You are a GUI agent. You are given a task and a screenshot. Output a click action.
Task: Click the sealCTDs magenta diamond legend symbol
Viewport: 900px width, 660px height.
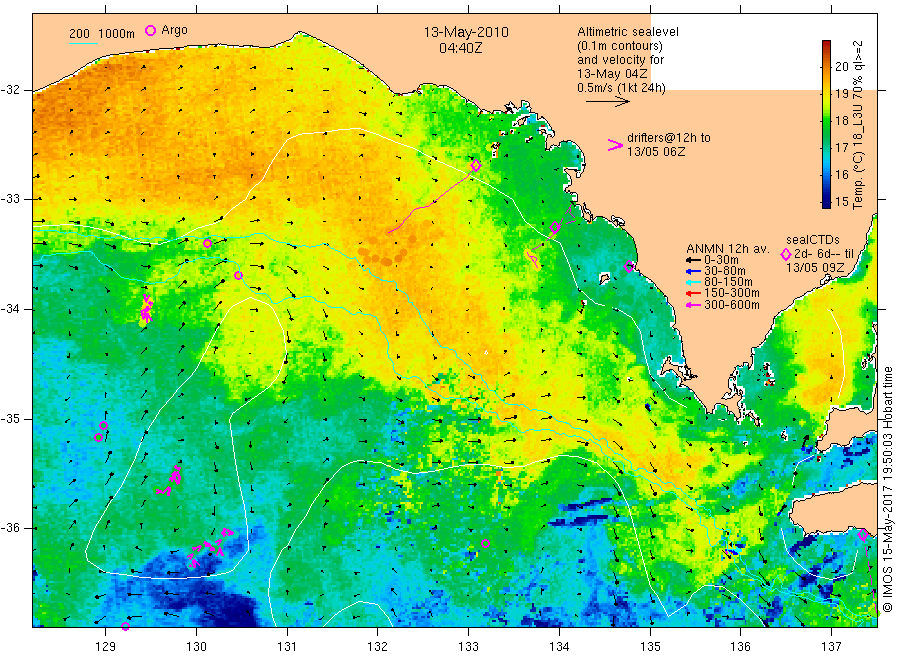[x=786, y=254]
